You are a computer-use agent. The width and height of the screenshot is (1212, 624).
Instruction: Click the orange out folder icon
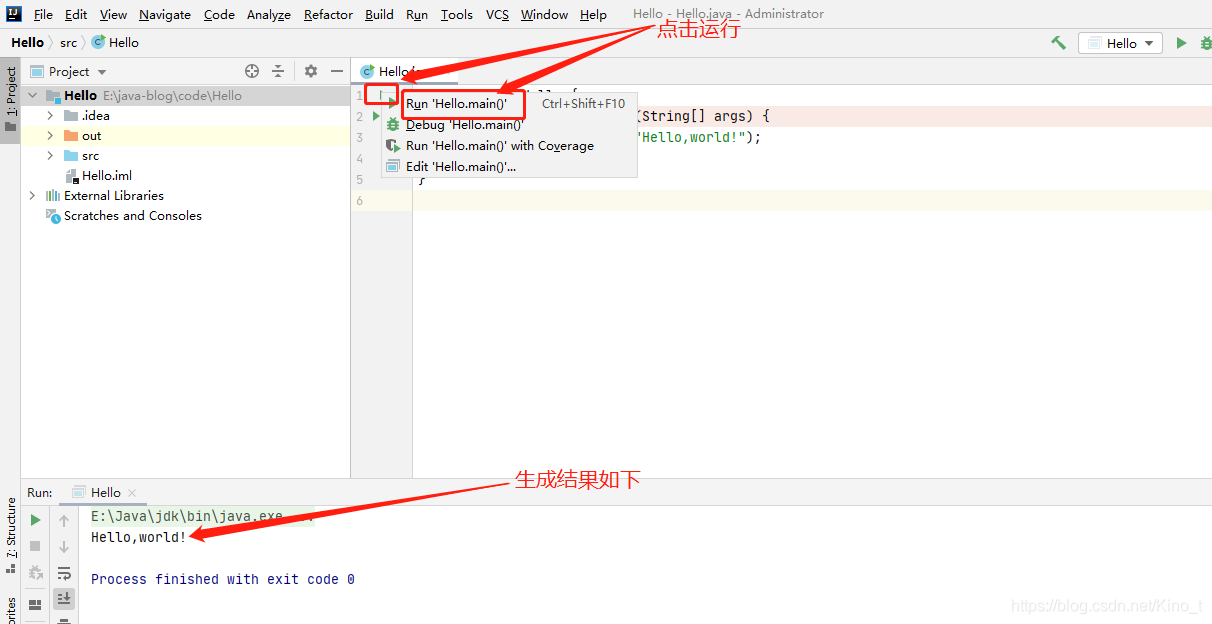click(x=71, y=136)
